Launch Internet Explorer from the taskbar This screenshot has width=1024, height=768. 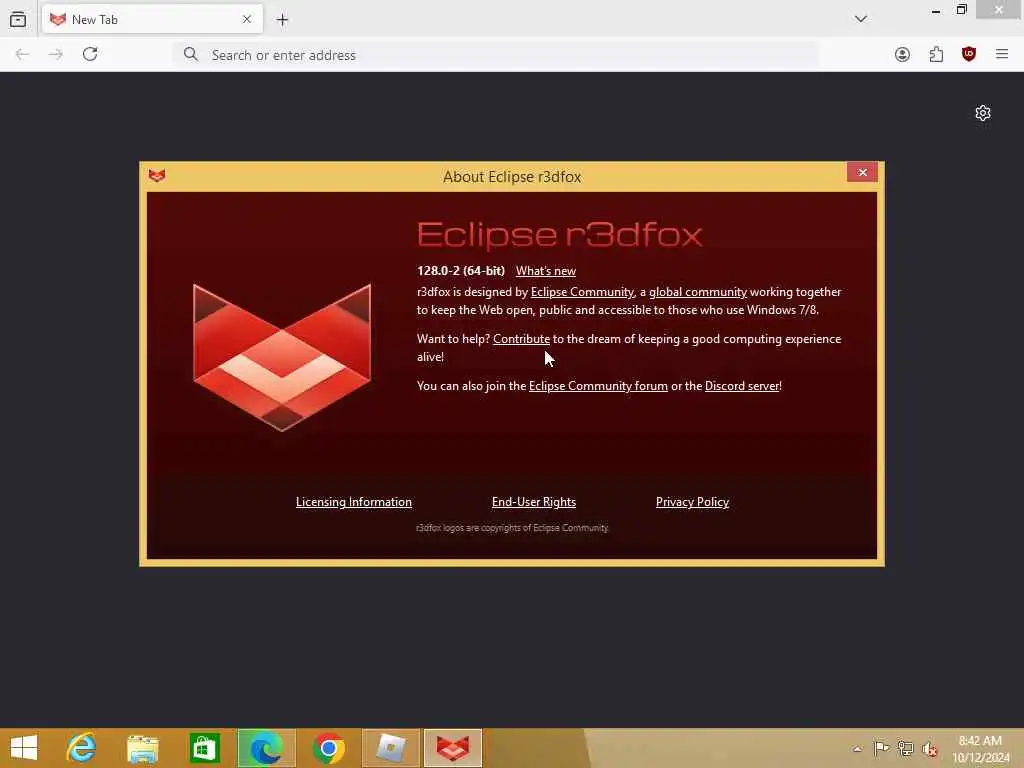point(82,748)
